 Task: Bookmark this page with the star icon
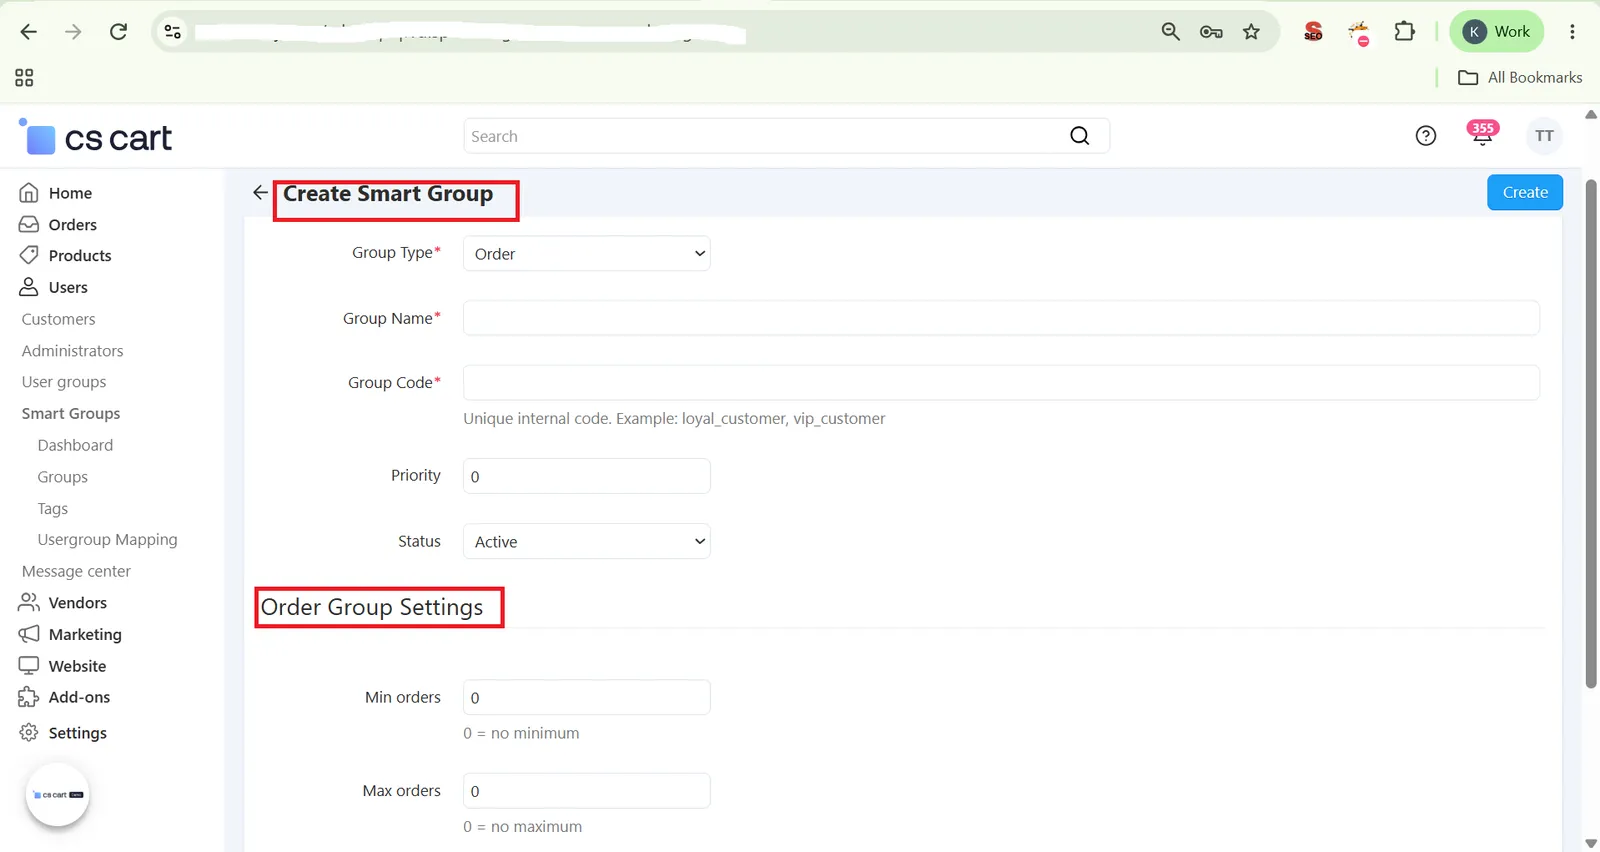pyautogui.click(x=1251, y=32)
